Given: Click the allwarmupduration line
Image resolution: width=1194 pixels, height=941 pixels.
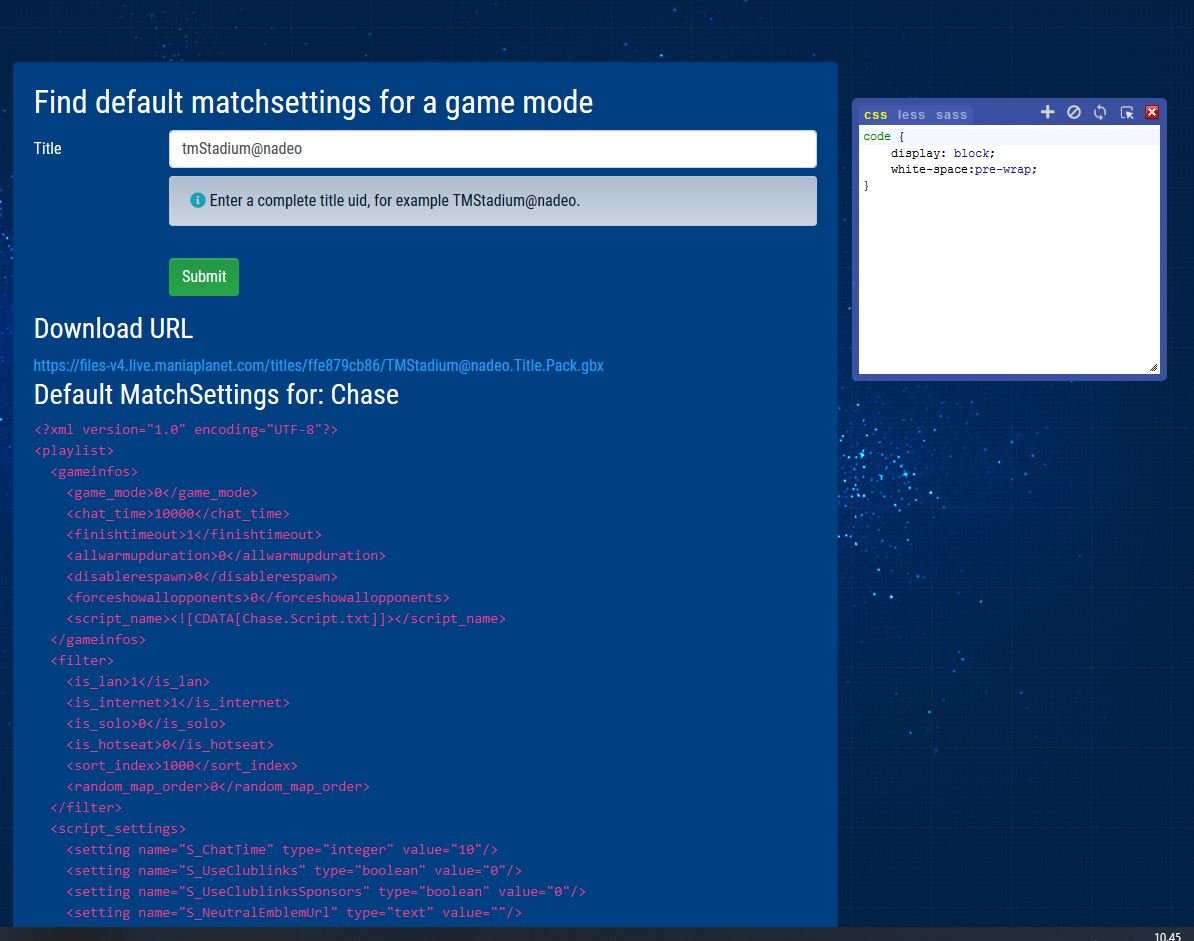Looking at the screenshot, I should pyautogui.click(x=226, y=556).
